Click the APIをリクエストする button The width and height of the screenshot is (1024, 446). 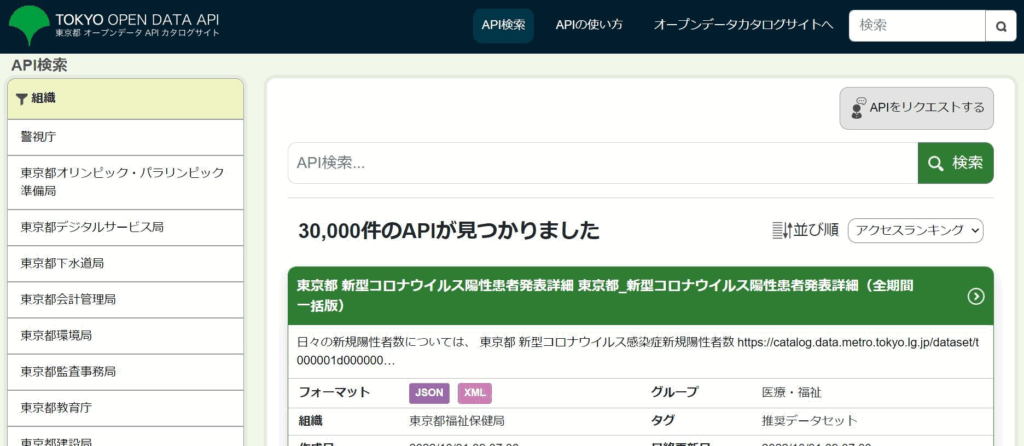tap(916, 108)
